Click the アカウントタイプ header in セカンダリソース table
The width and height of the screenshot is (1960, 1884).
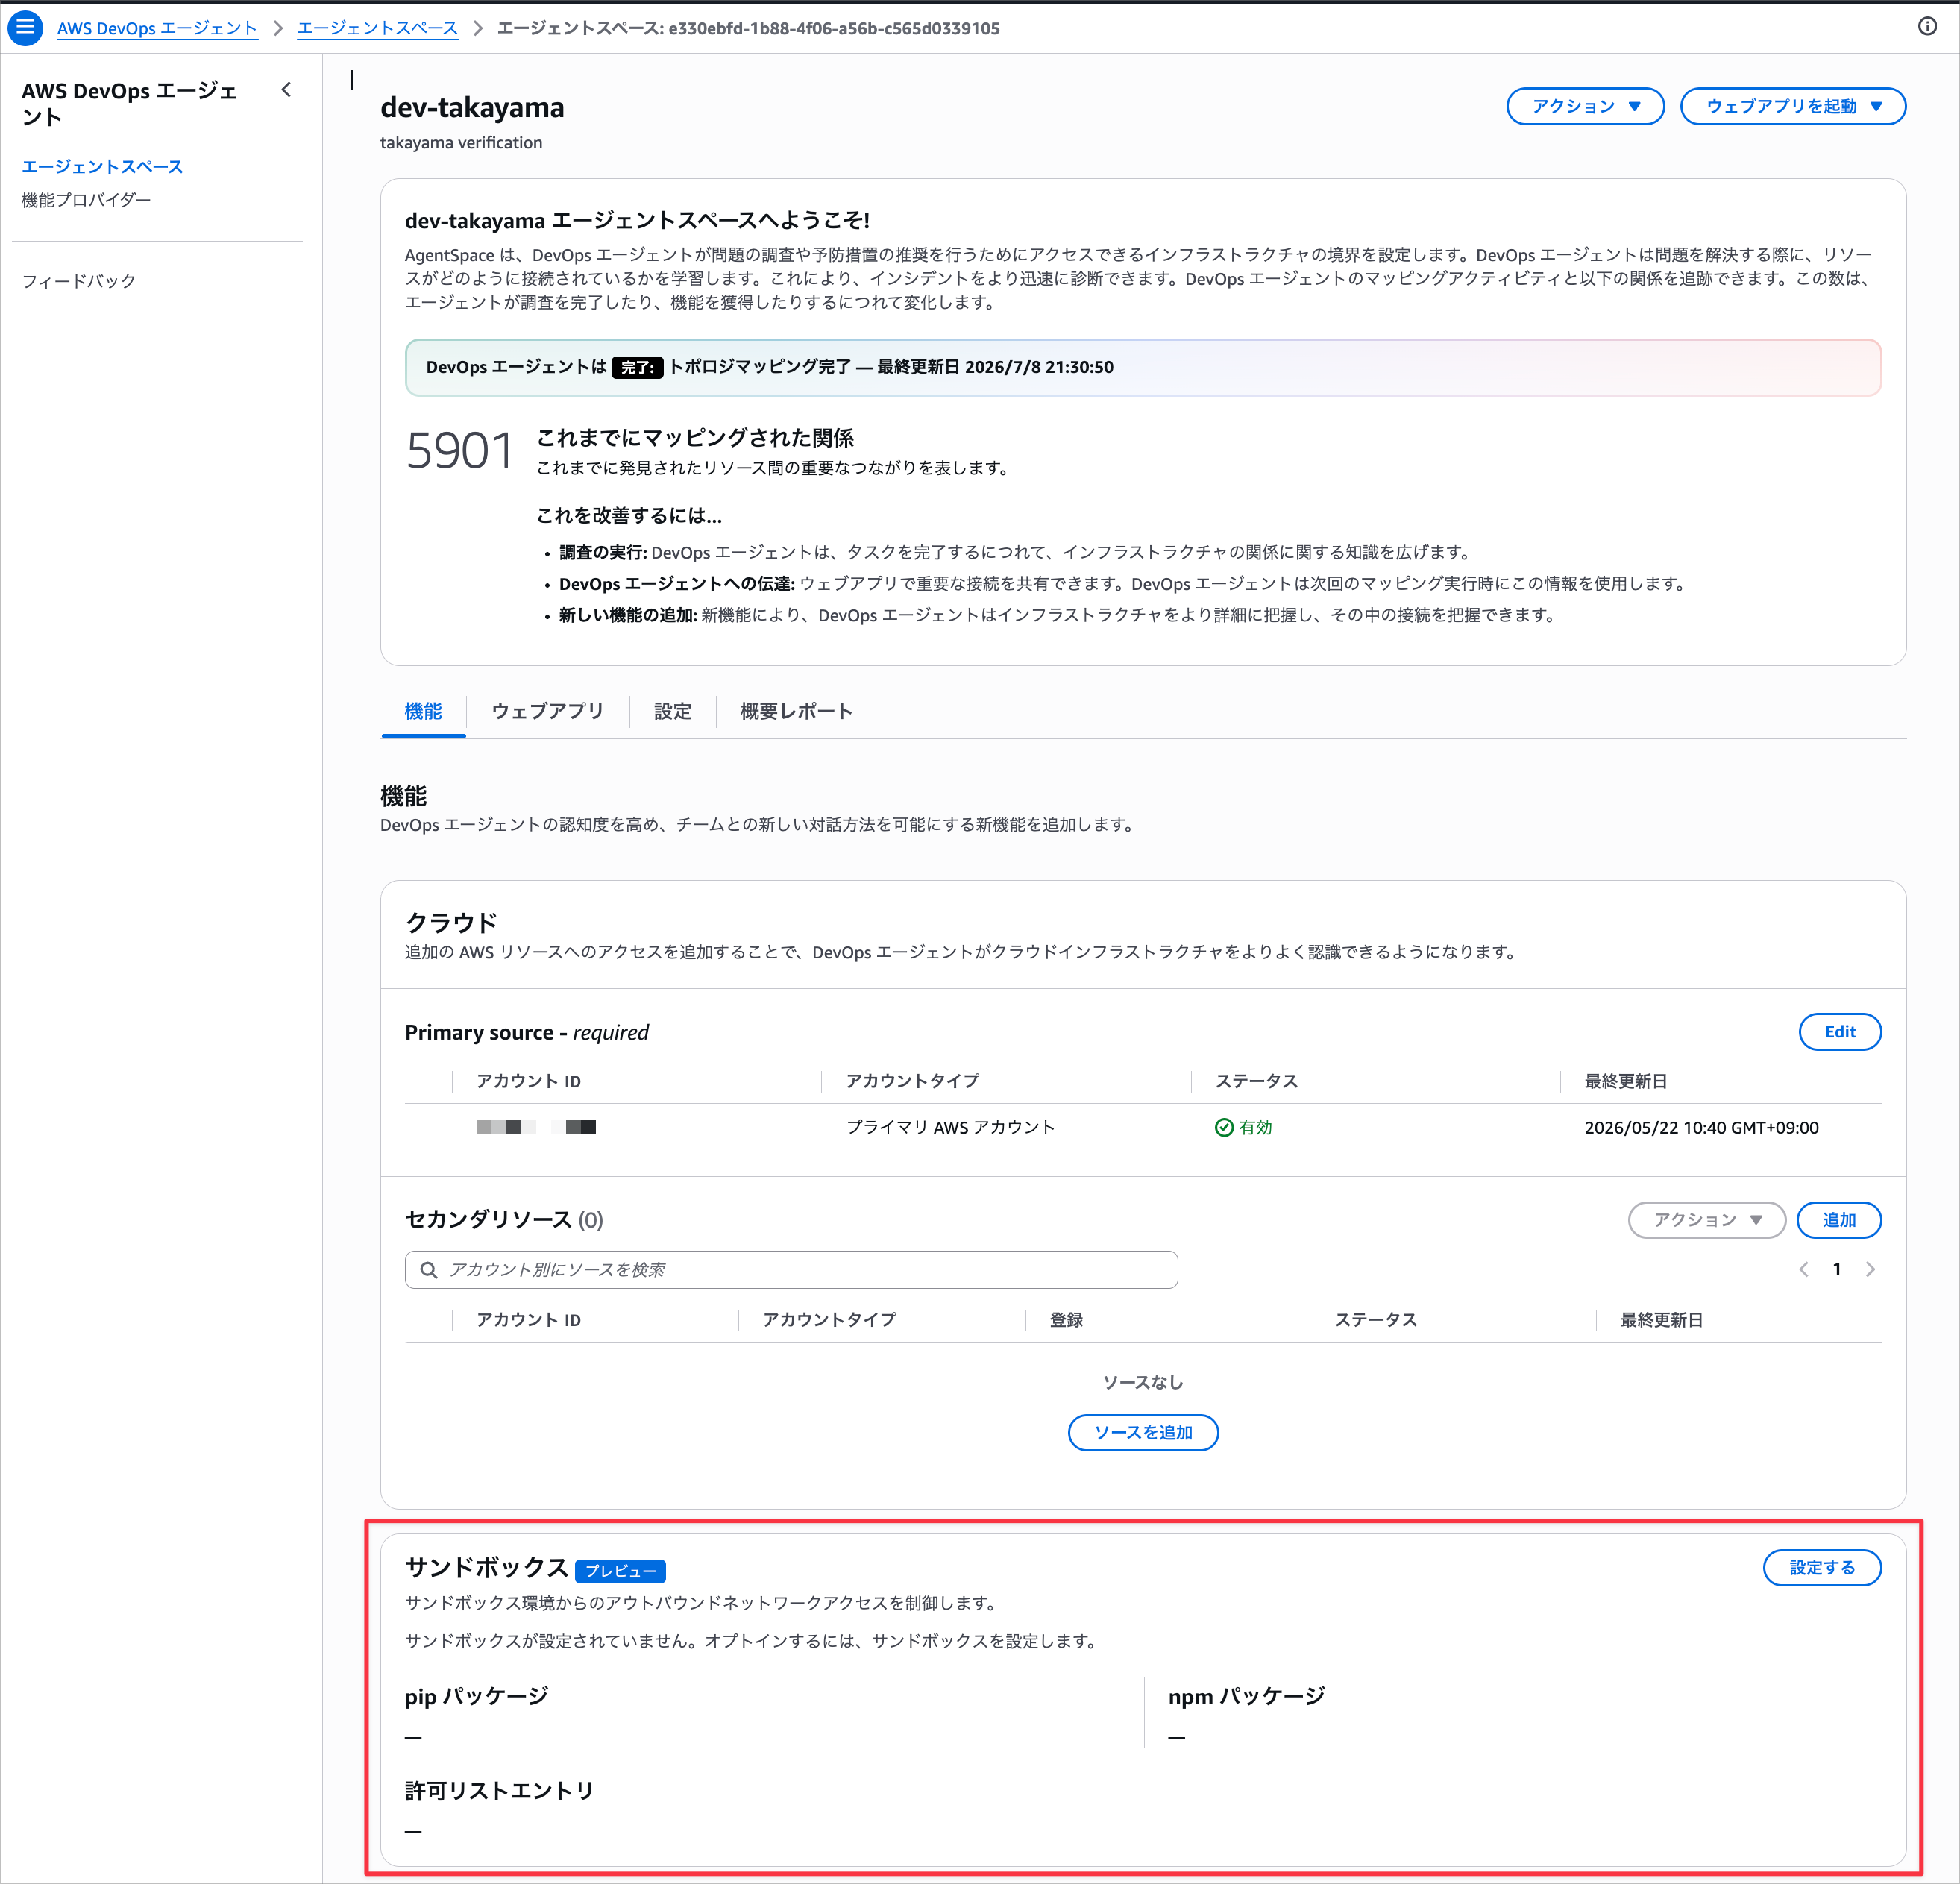coord(829,1320)
